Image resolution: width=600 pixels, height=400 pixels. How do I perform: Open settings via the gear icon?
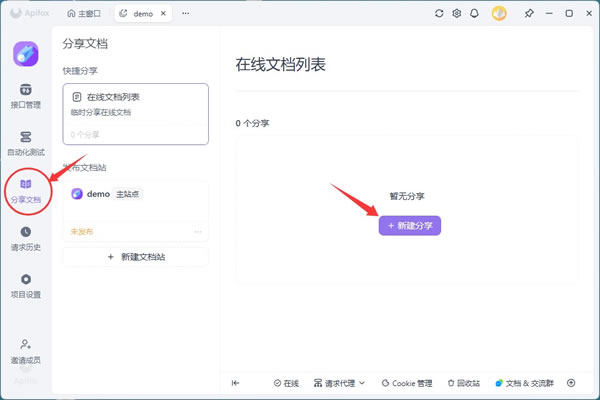point(457,13)
